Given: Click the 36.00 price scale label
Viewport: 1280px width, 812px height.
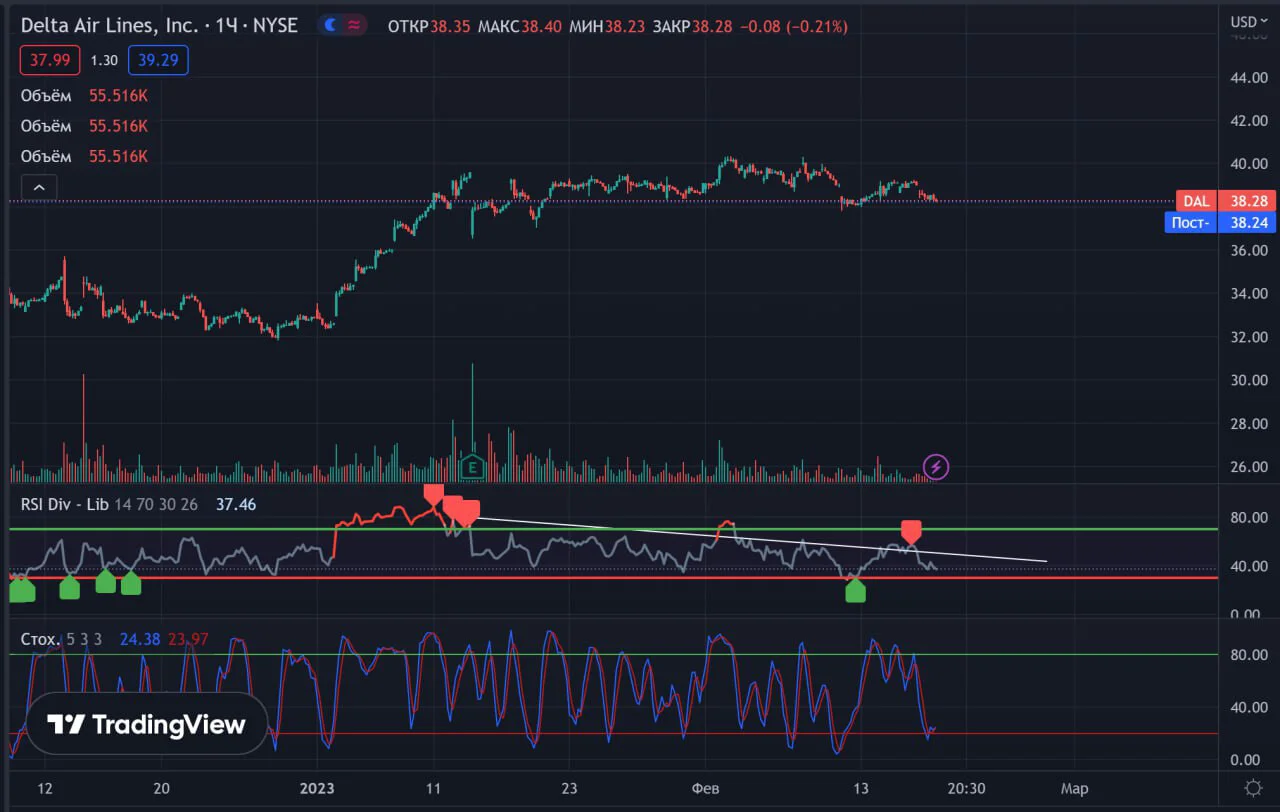Looking at the screenshot, I should 1248,250.
